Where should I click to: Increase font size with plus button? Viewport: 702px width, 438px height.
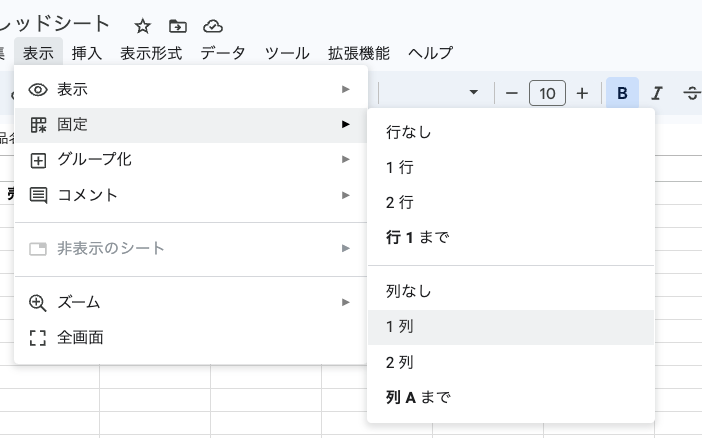tap(582, 93)
